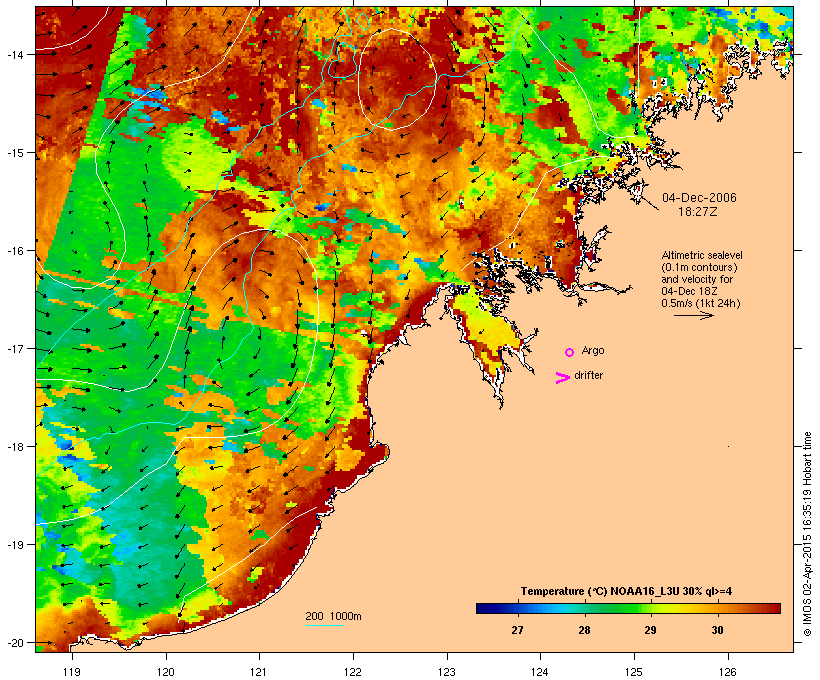Click the 124 longitude axis label

(540, 672)
